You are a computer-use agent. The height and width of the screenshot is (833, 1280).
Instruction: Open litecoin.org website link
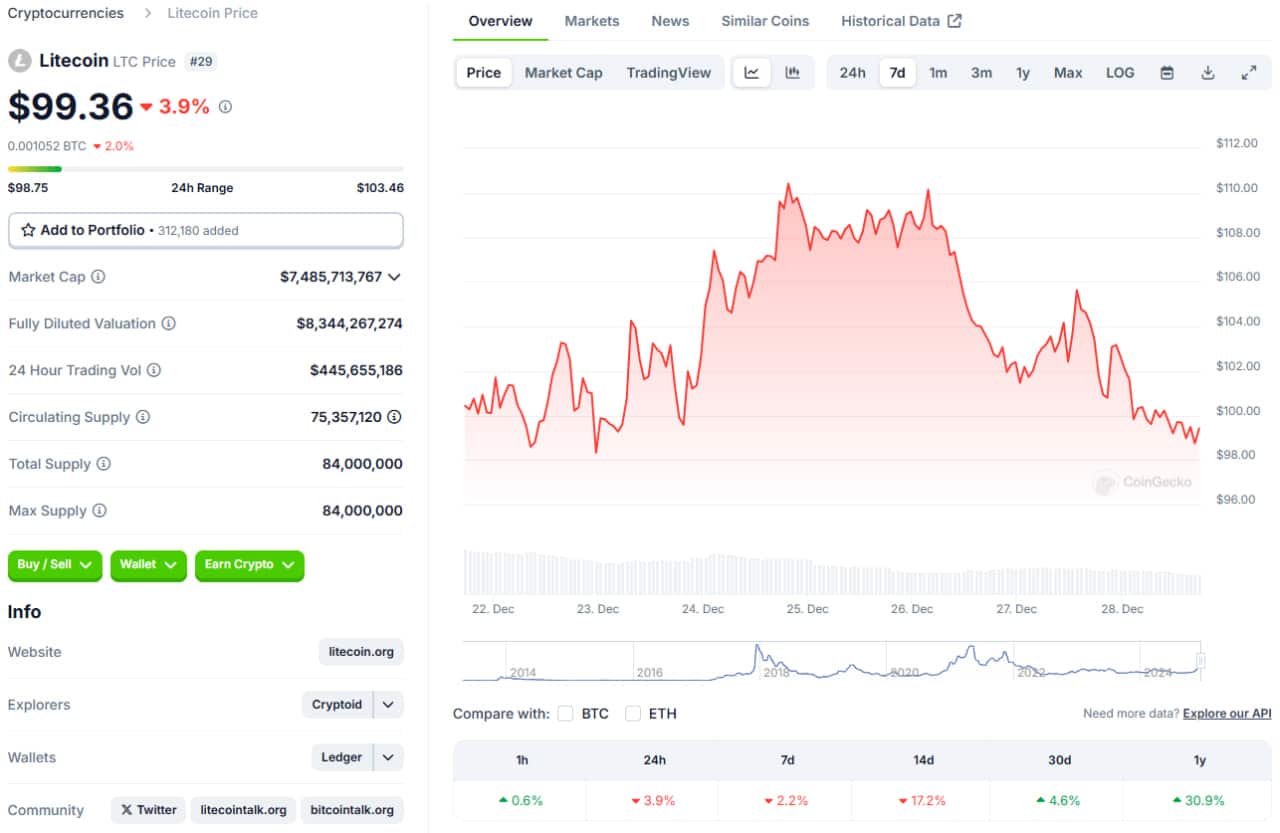pos(361,652)
